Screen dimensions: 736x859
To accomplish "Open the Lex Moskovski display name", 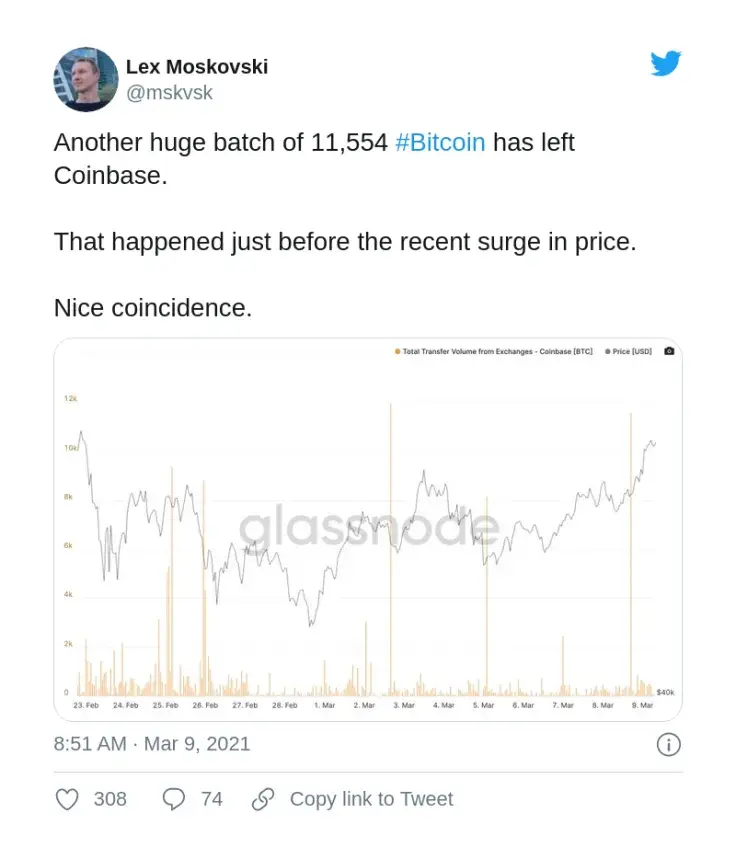I will 196,67.
